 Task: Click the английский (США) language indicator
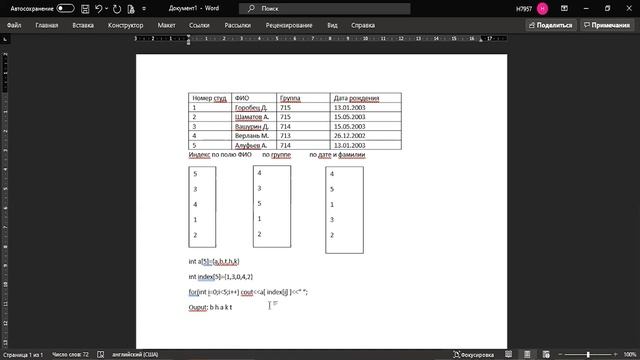(135, 355)
